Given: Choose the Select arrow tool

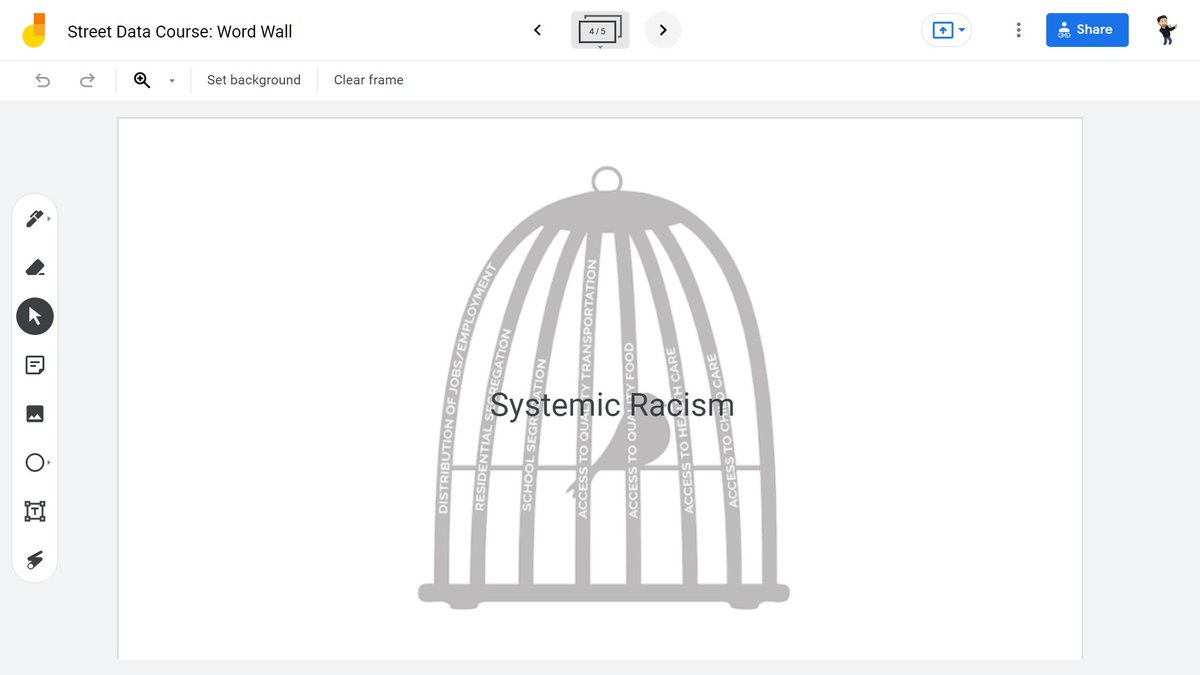Looking at the screenshot, I should pos(35,316).
